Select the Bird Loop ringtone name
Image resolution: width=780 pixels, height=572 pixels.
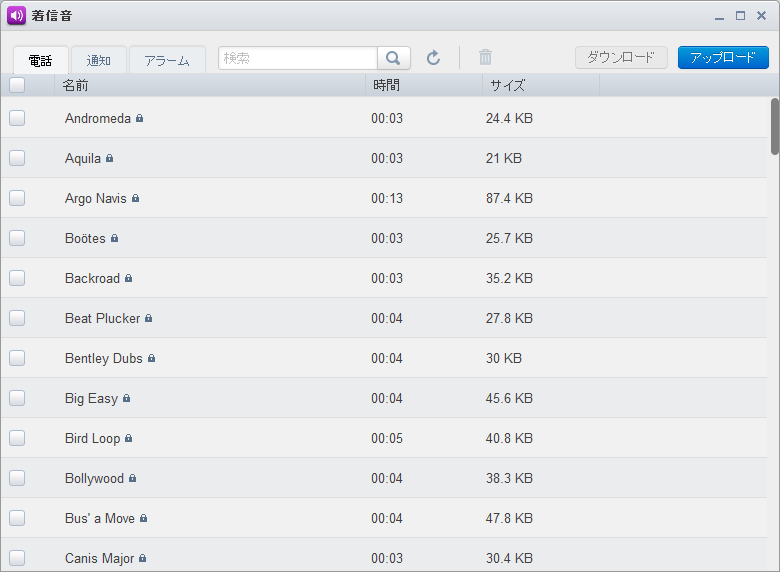[x=93, y=439]
